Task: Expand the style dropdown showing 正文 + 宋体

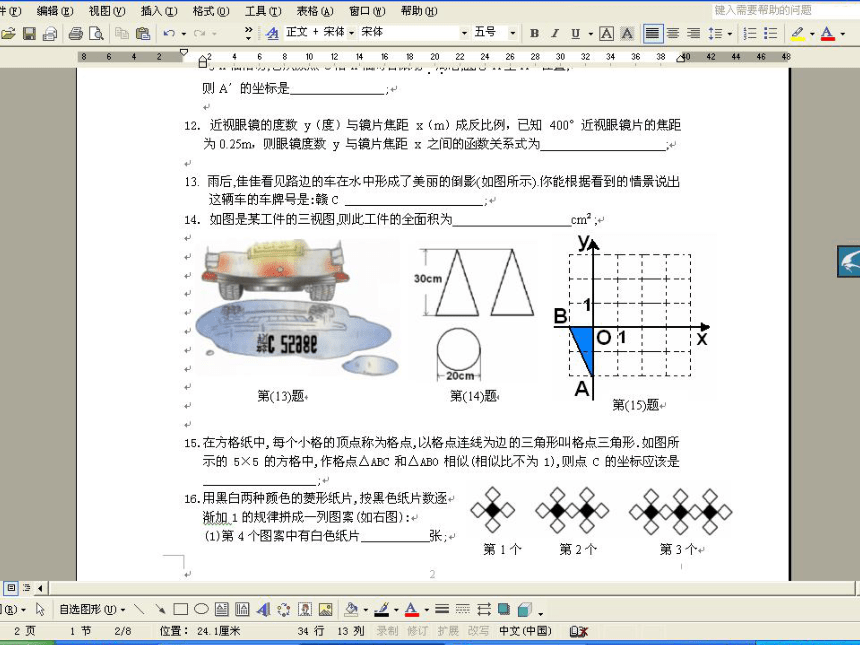Action: click(352, 33)
